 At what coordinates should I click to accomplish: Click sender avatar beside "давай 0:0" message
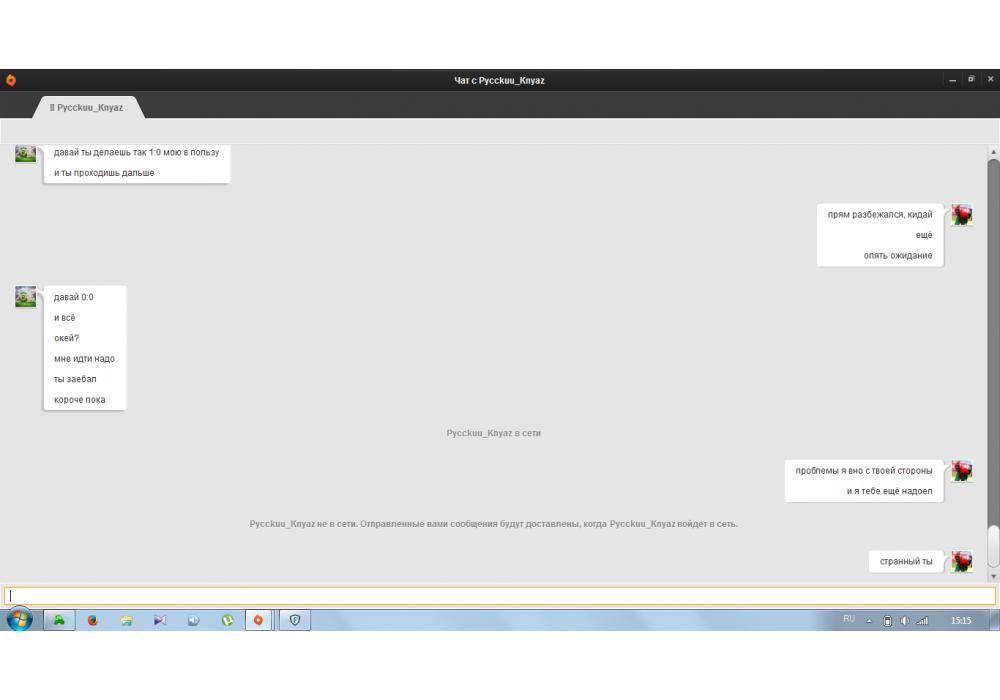tap(26, 297)
